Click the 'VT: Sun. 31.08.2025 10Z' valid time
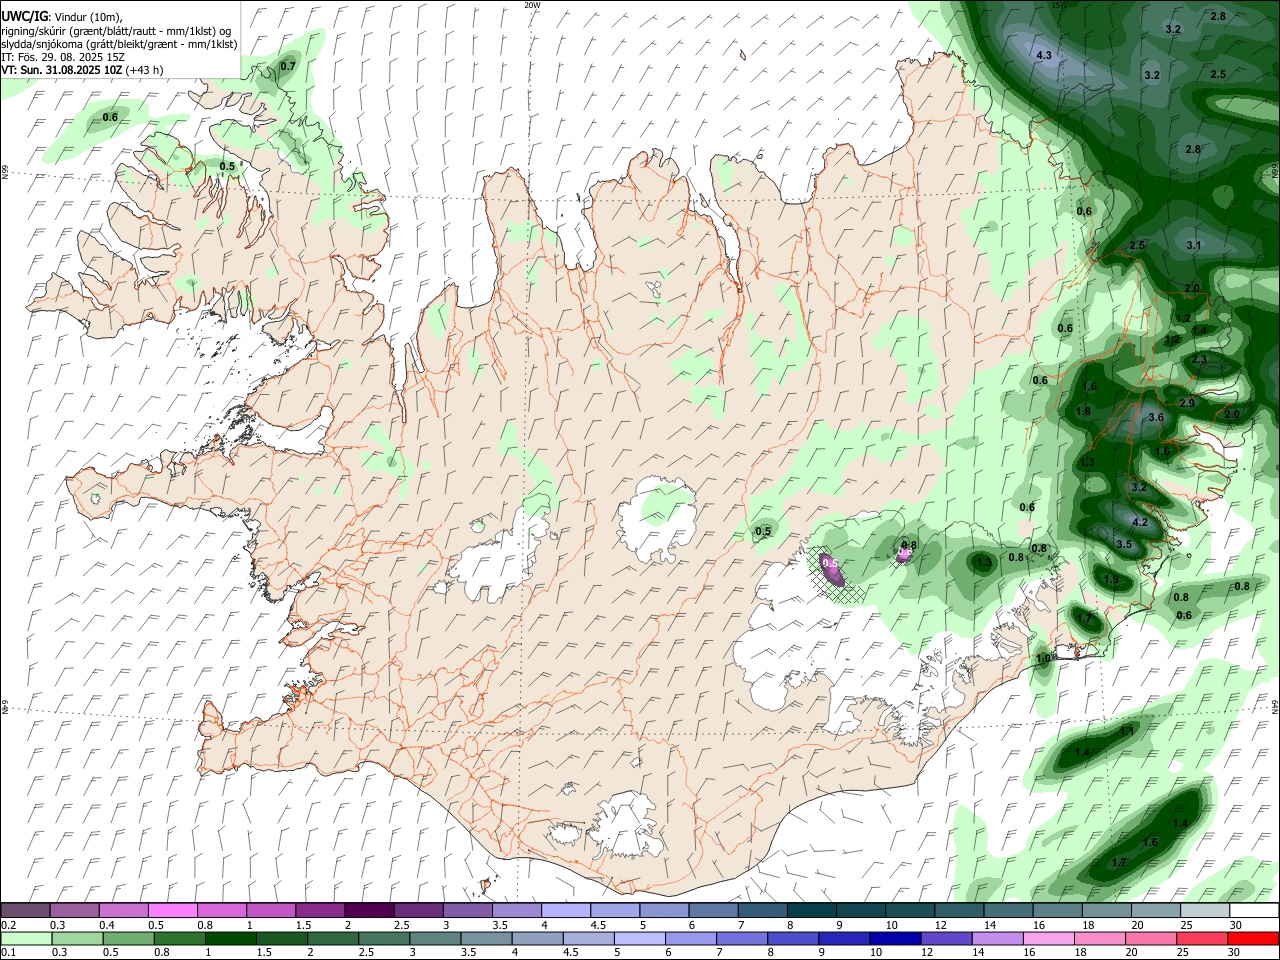 click(x=61, y=70)
